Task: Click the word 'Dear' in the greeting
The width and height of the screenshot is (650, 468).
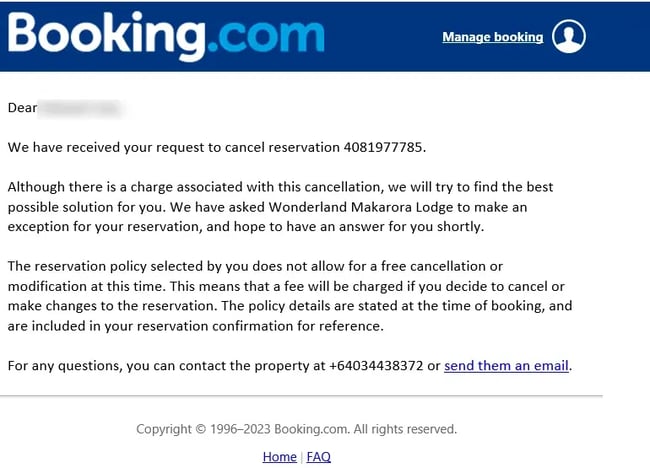Action: [22, 107]
